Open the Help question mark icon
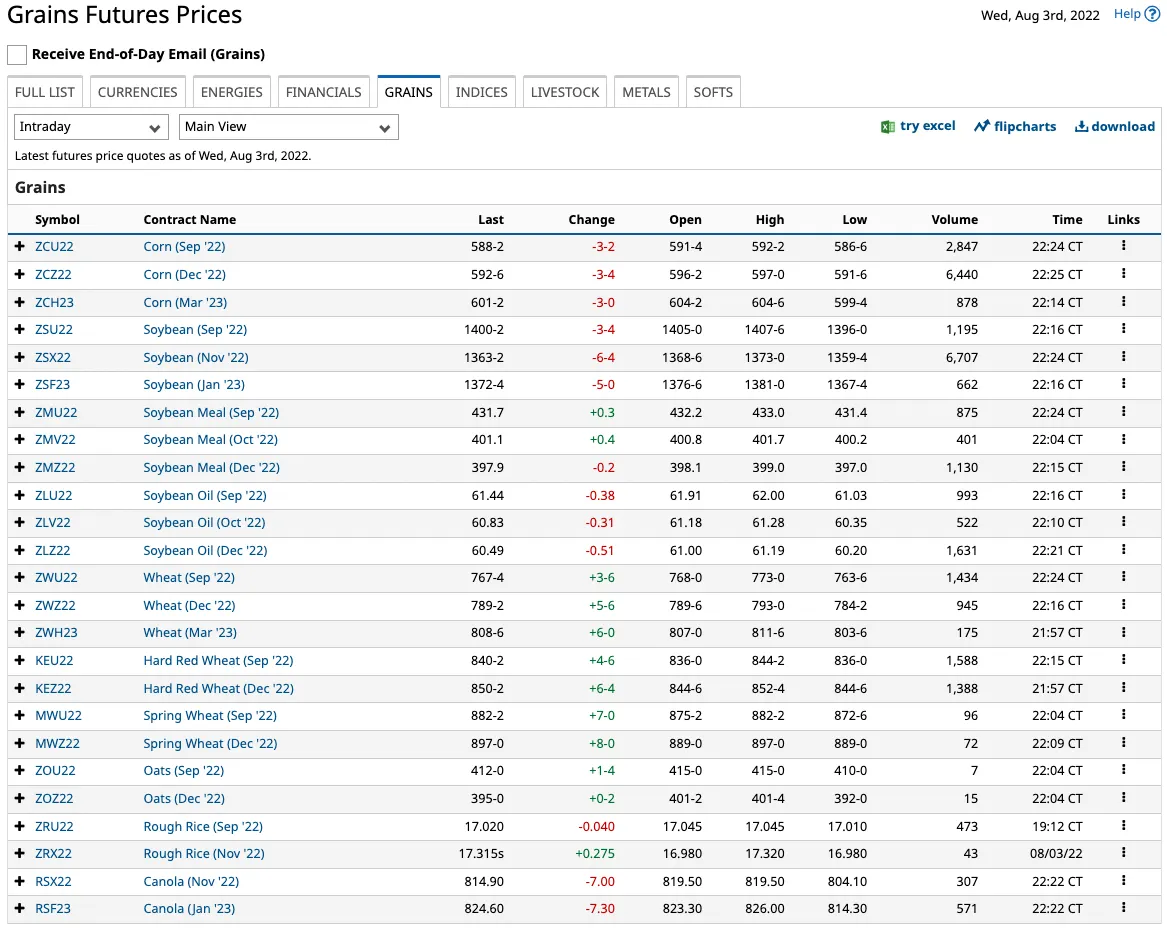Image resolution: width=1167 pixels, height=932 pixels. 1152,14
